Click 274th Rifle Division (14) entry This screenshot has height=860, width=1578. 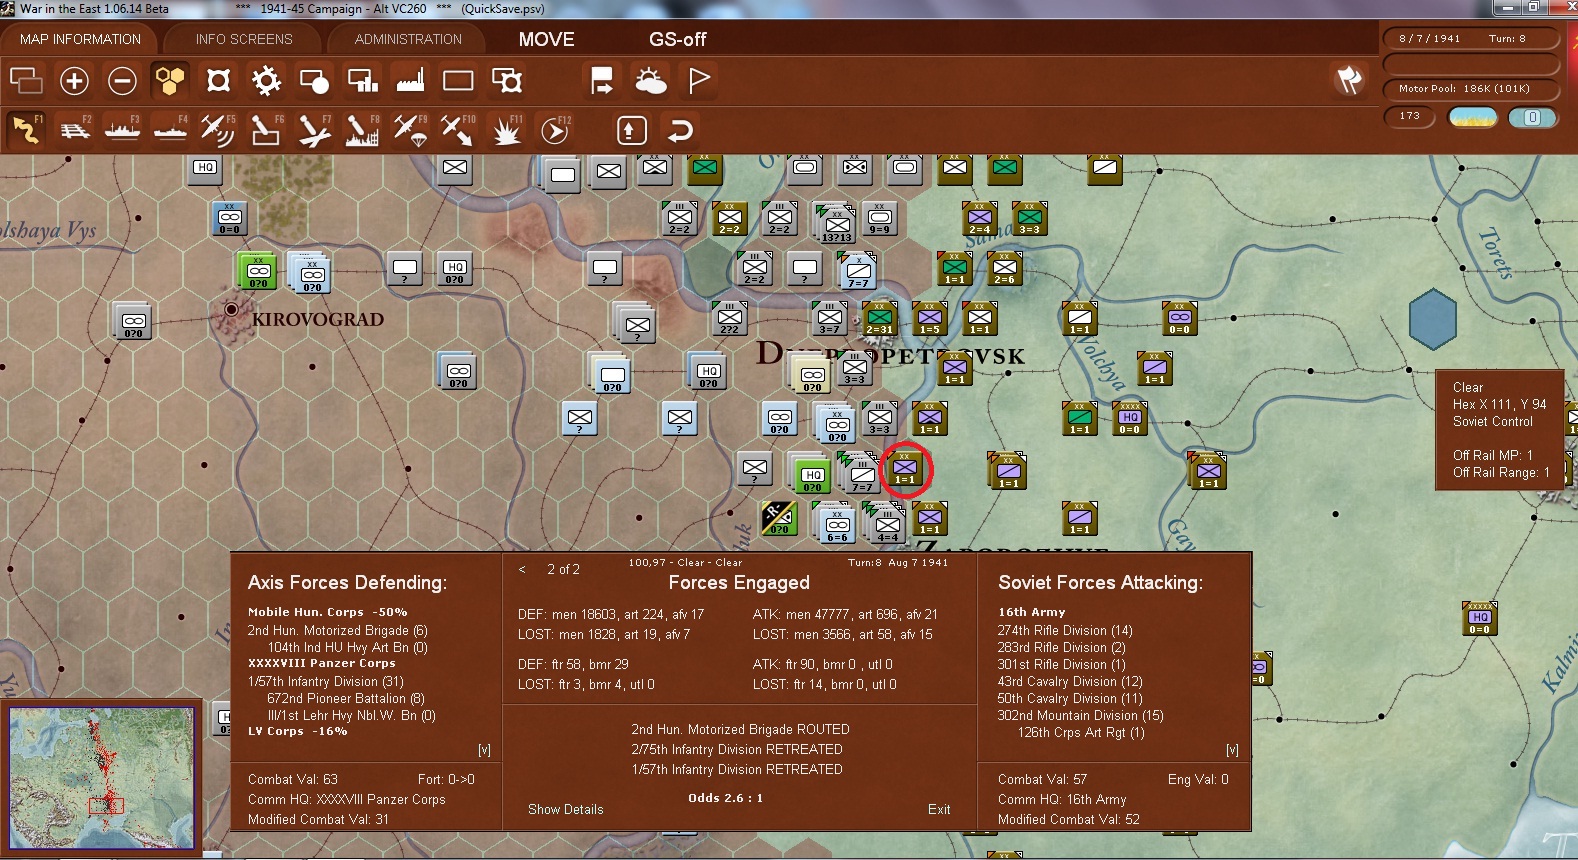click(1065, 630)
